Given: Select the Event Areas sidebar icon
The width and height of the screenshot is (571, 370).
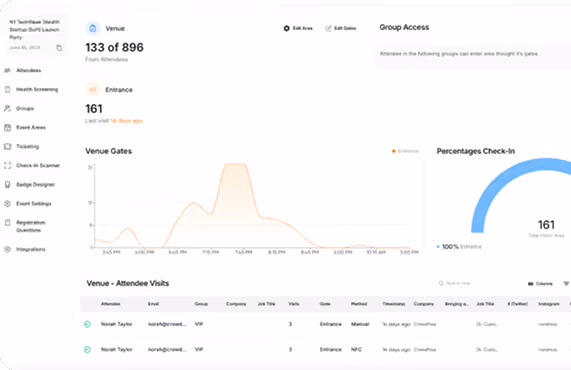Looking at the screenshot, I should [x=7, y=127].
